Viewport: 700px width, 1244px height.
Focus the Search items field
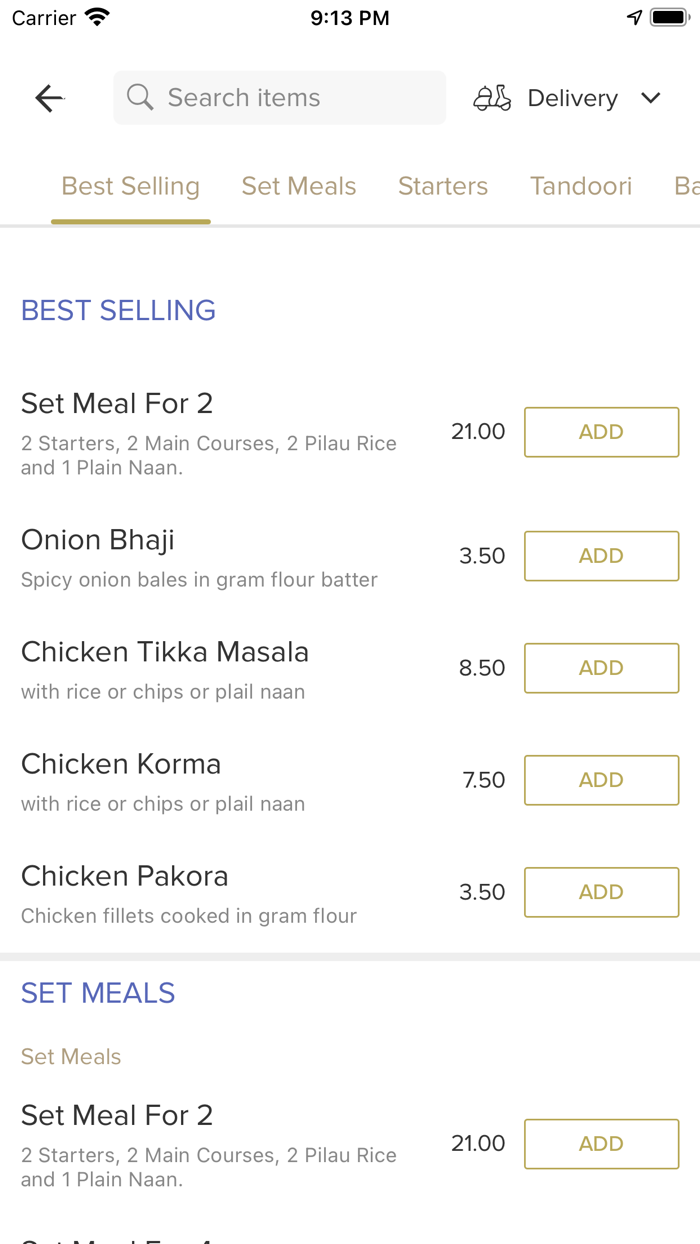(x=290, y=98)
